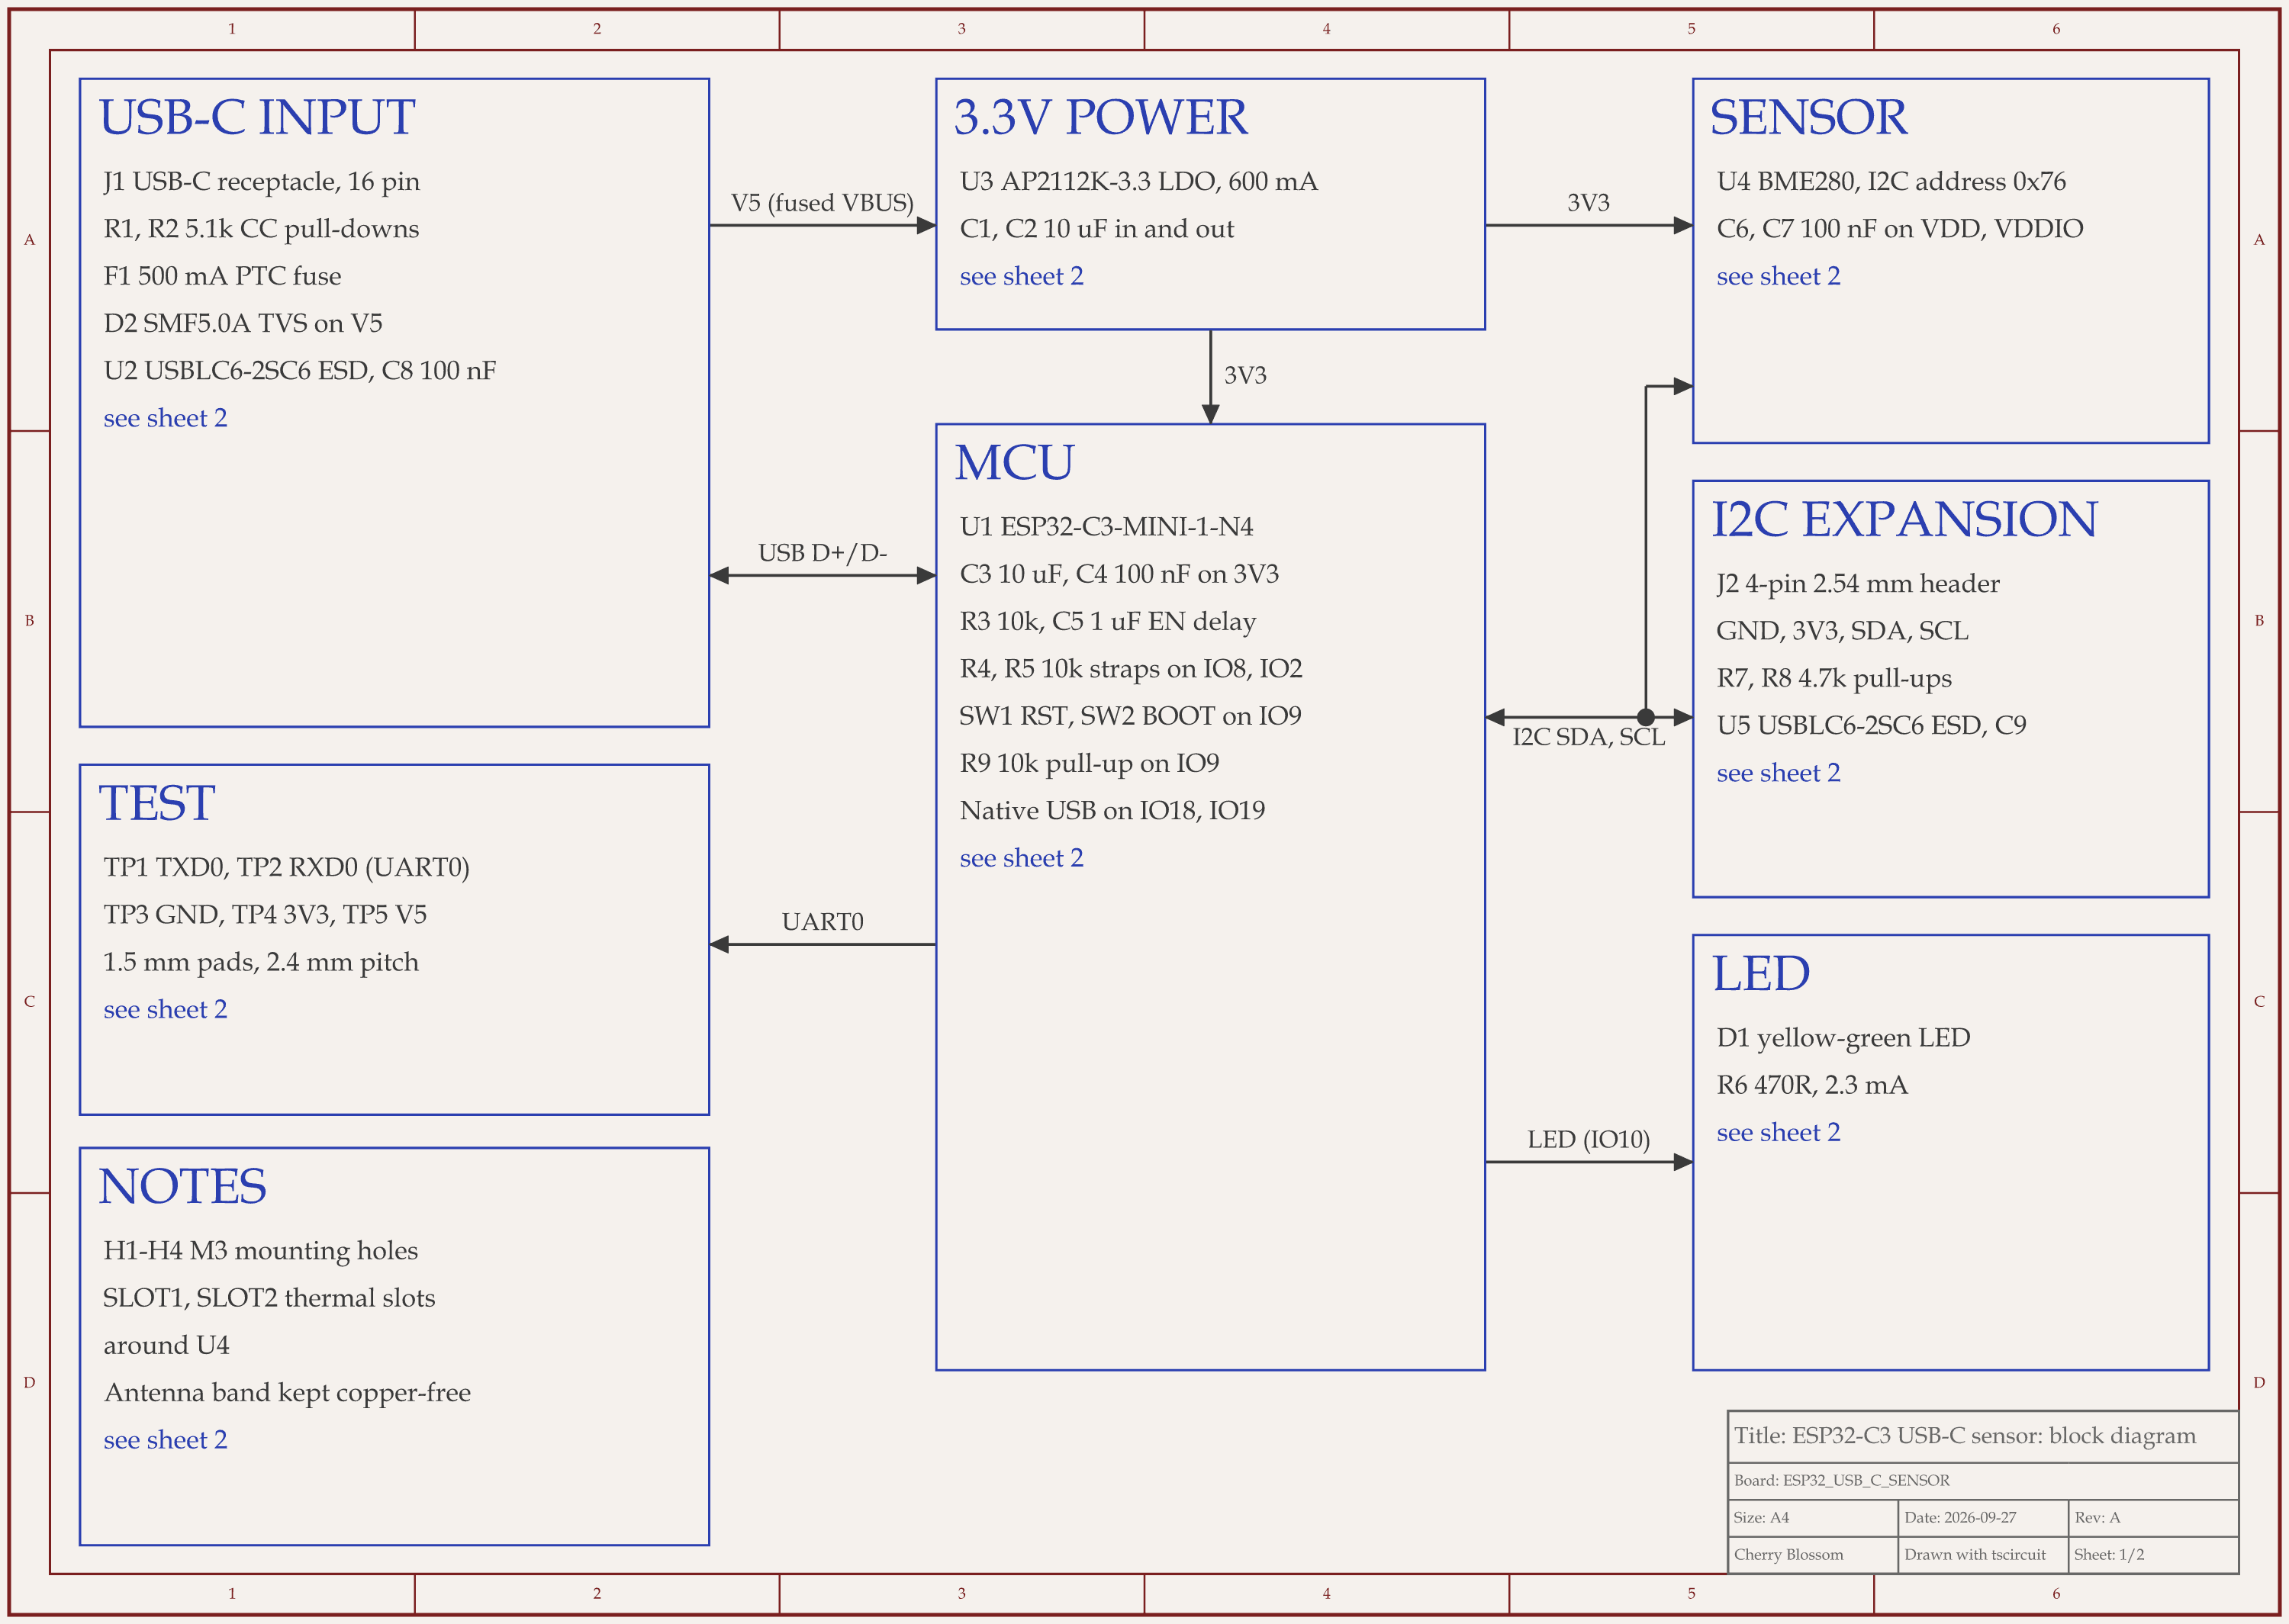Open 'see sheet 2' in the TEST block
This screenshot has height=1624, width=2289.
pos(165,1009)
